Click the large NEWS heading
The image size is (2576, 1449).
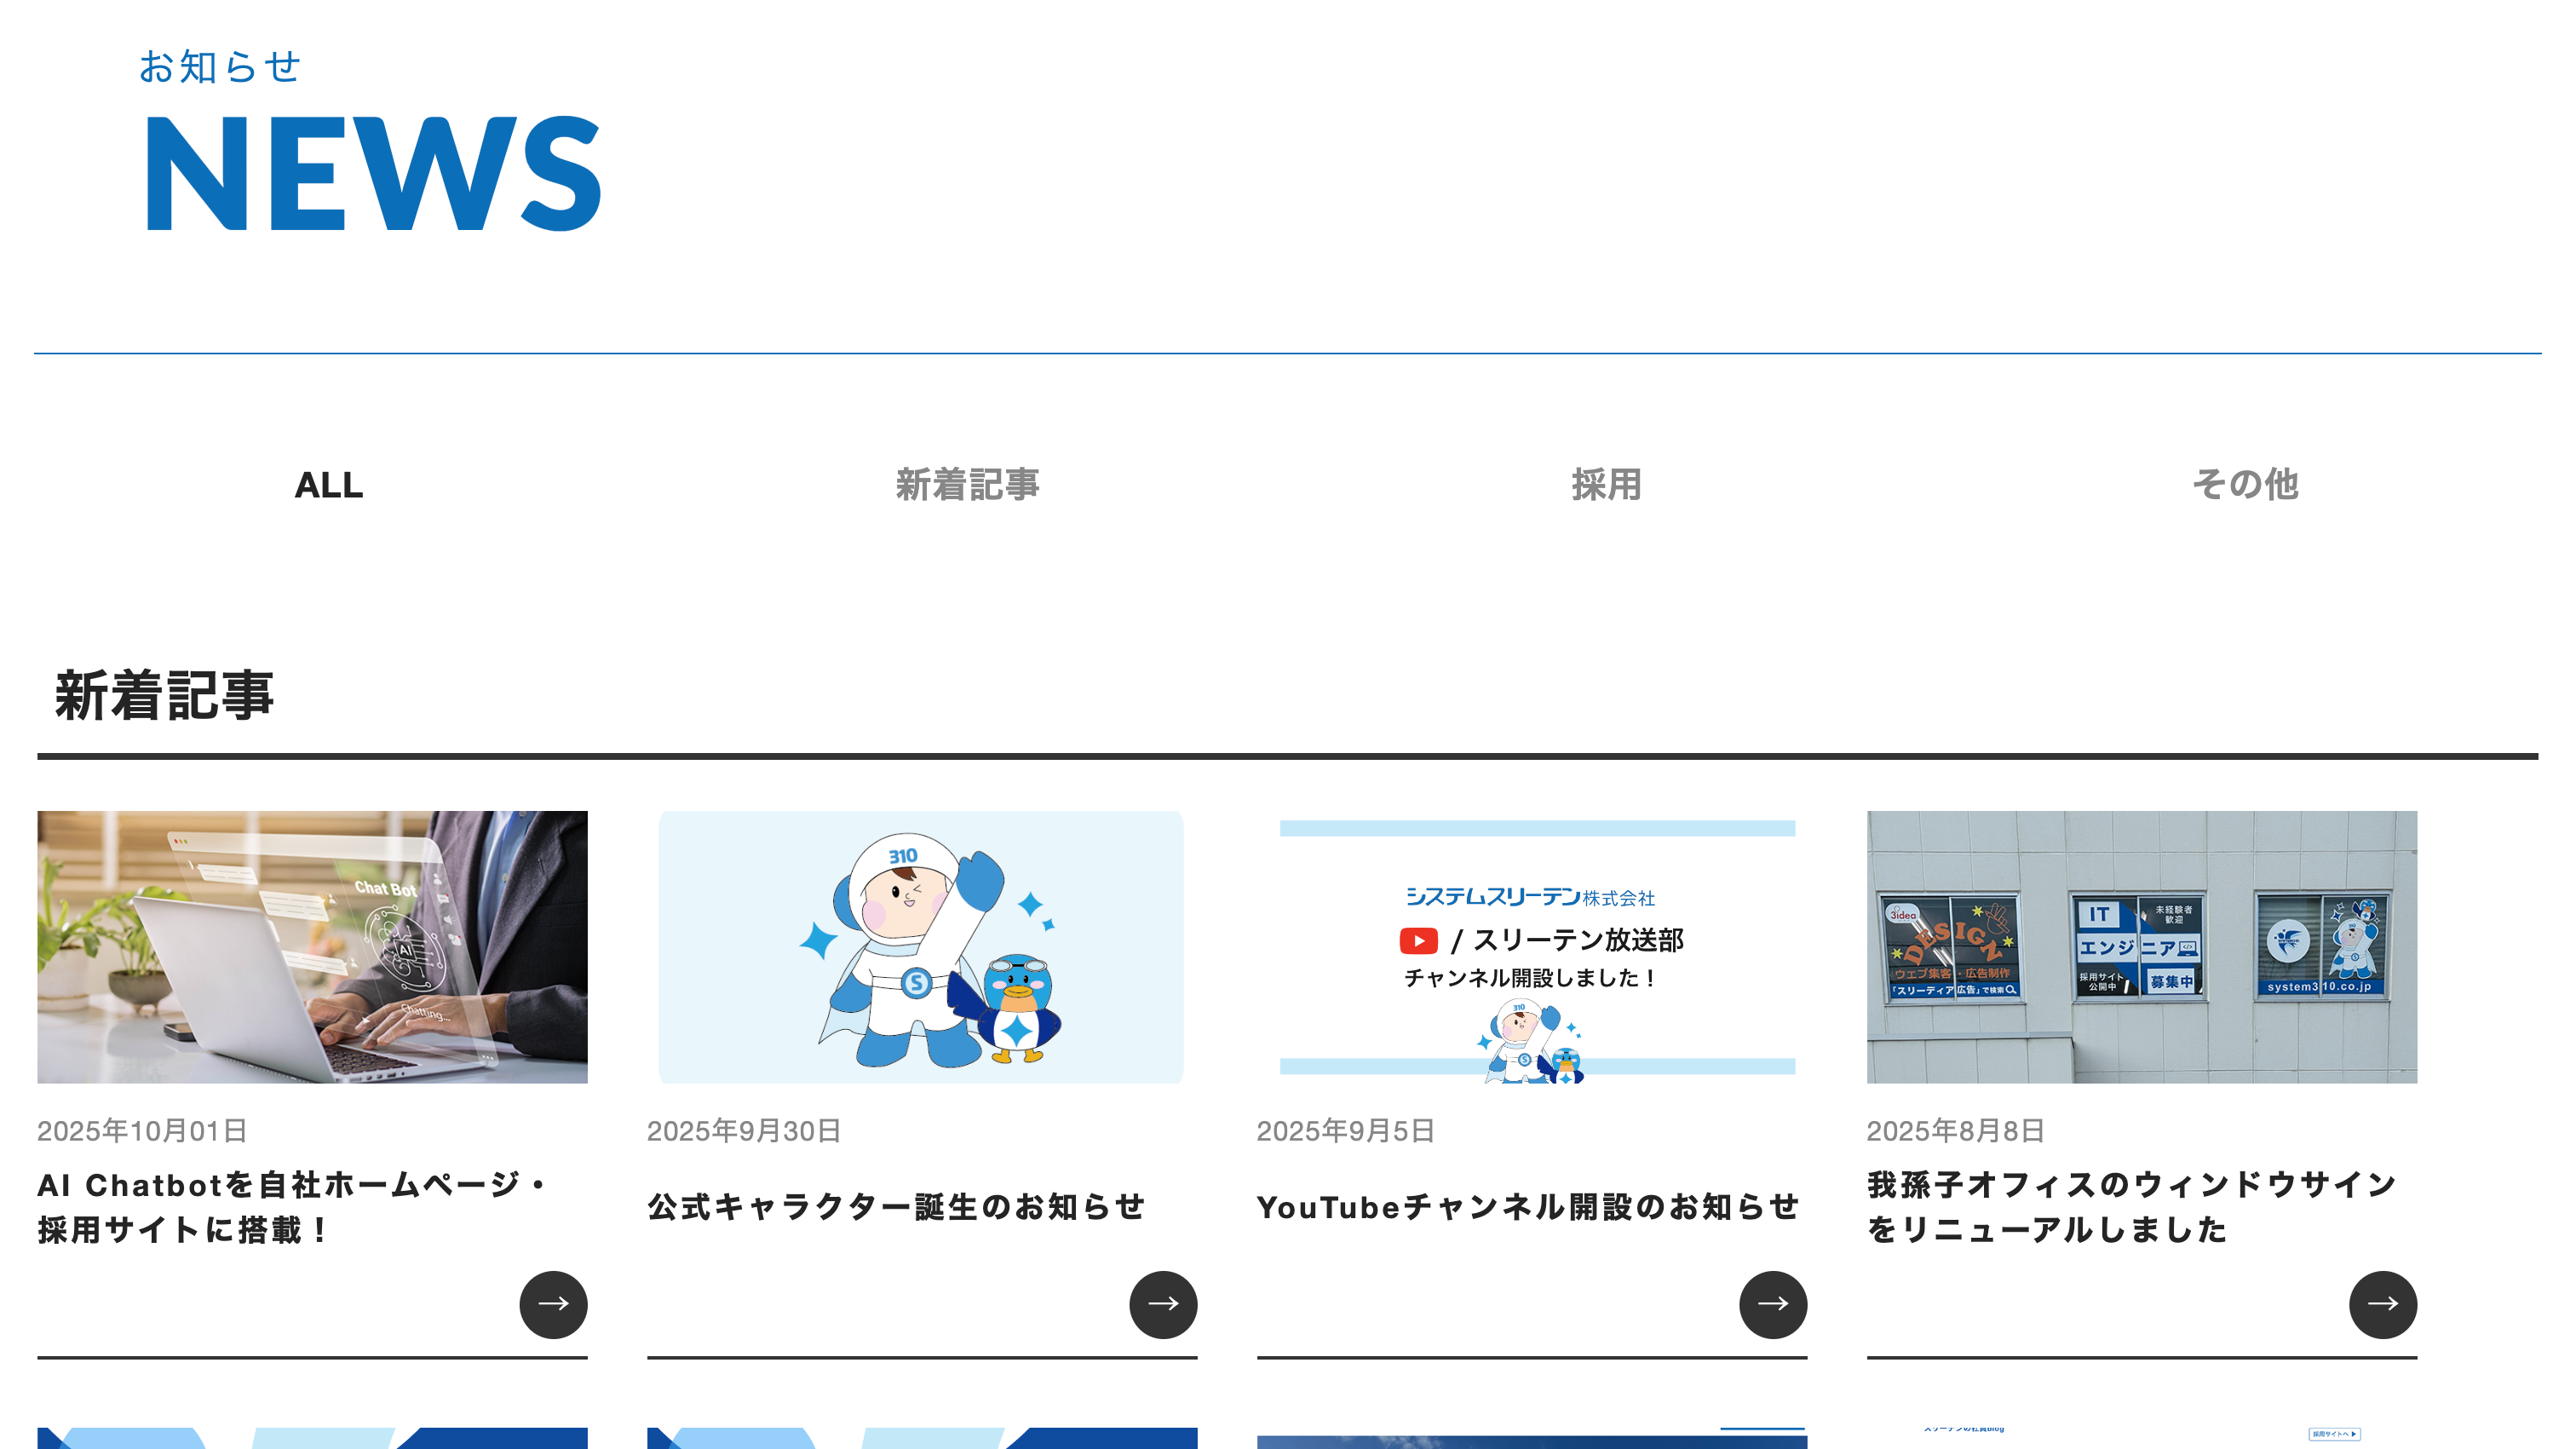[x=373, y=174]
